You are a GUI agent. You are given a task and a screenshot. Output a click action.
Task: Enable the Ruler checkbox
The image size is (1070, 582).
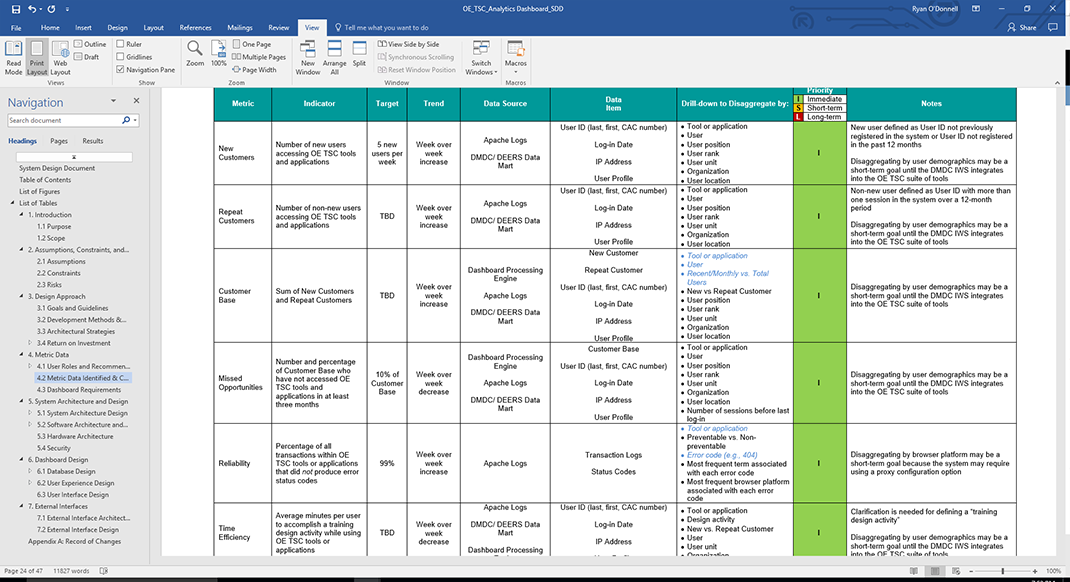coord(121,44)
